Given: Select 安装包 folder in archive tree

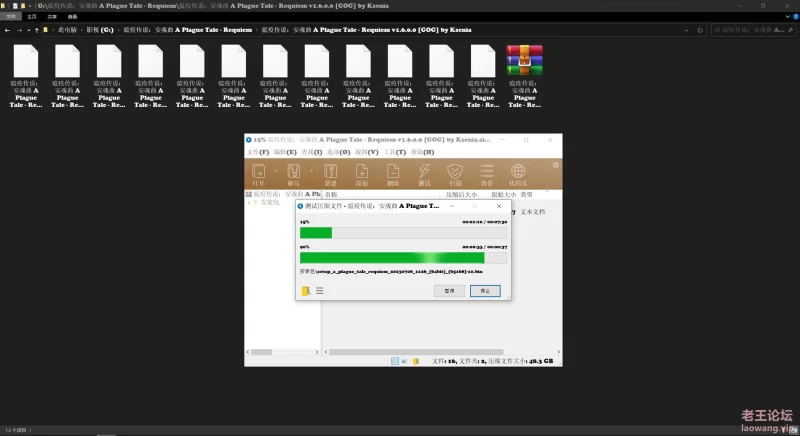Looking at the screenshot, I should [270, 202].
